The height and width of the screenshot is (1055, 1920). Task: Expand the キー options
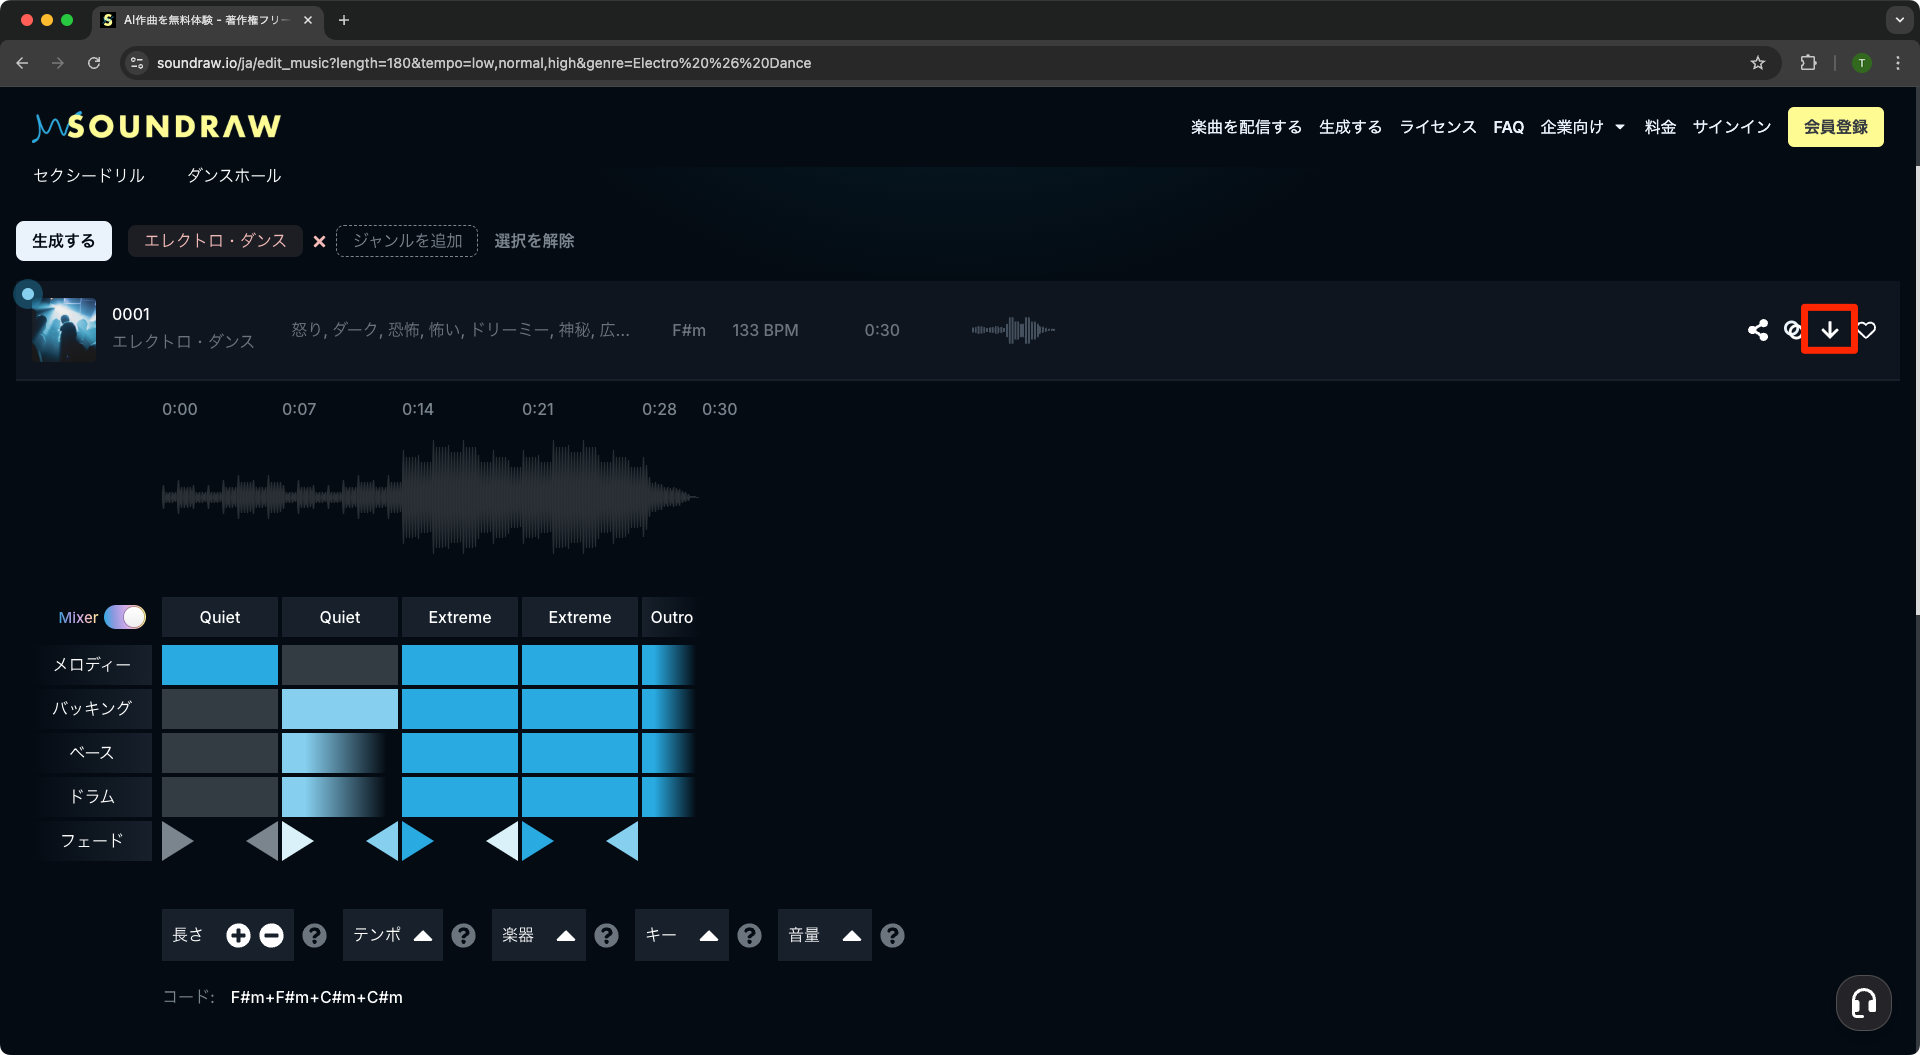pos(708,935)
